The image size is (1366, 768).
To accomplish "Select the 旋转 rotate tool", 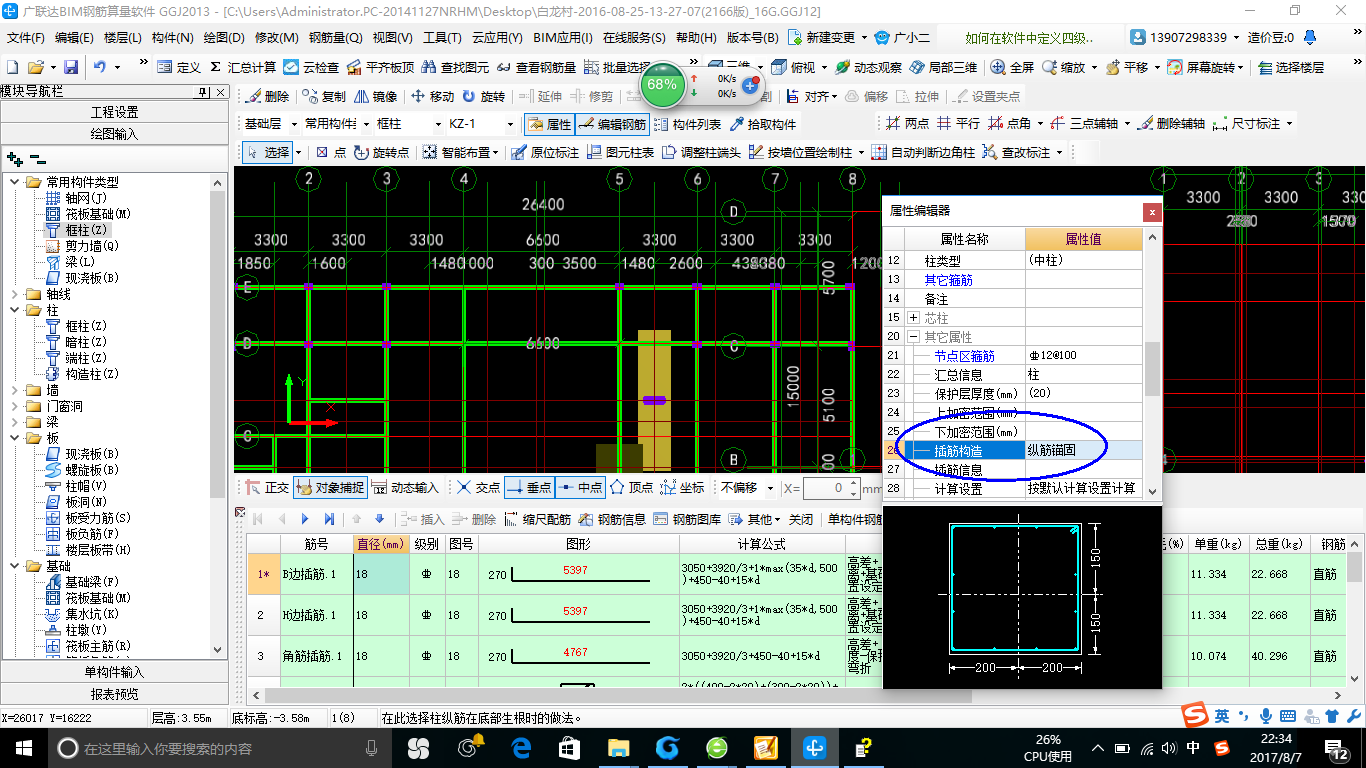I will click(x=483, y=96).
